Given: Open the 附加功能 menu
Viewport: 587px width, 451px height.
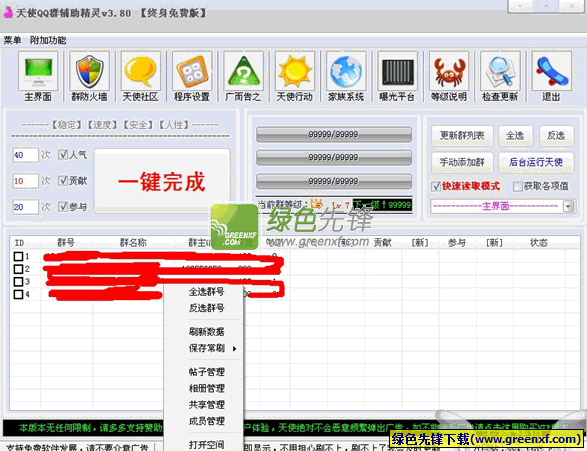Looking at the screenshot, I should [x=48, y=40].
